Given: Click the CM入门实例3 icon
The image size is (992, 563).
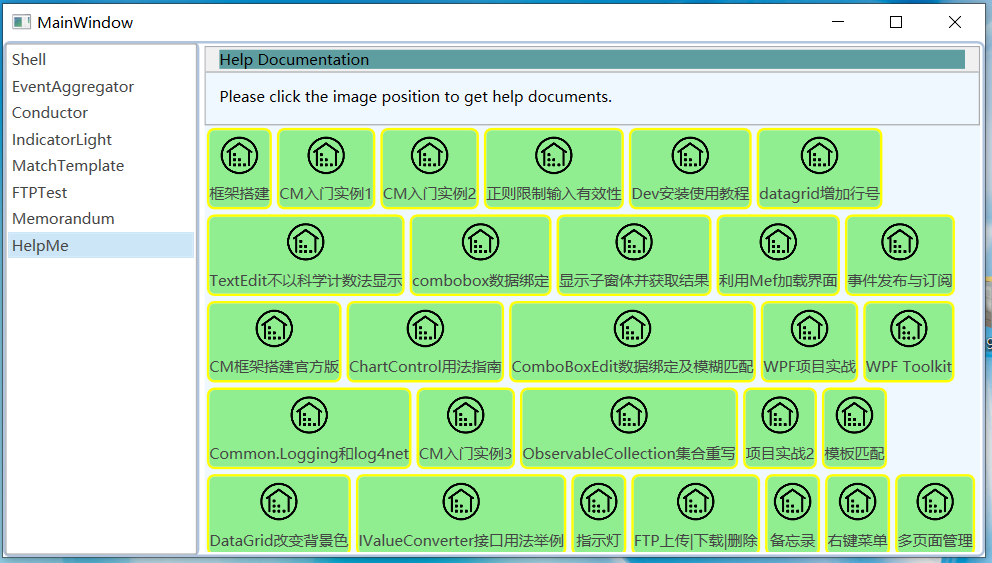Looking at the screenshot, I should 466,416.
